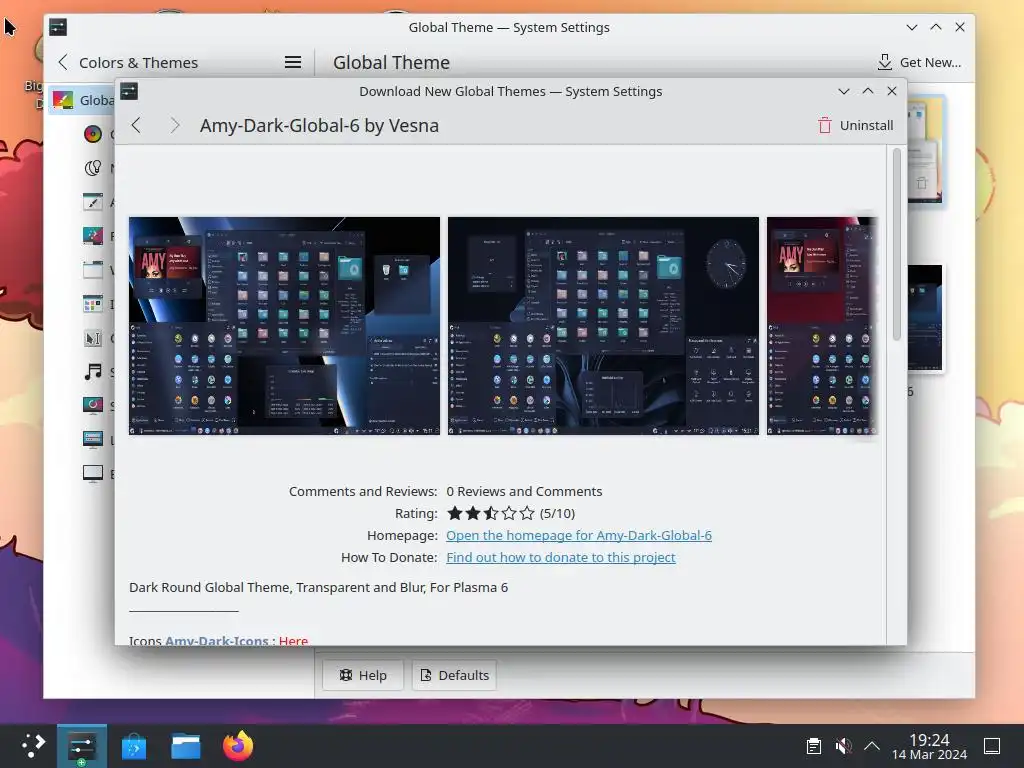
Task: Open the Login Screen icon item in sidebar
Action: (x=93, y=440)
